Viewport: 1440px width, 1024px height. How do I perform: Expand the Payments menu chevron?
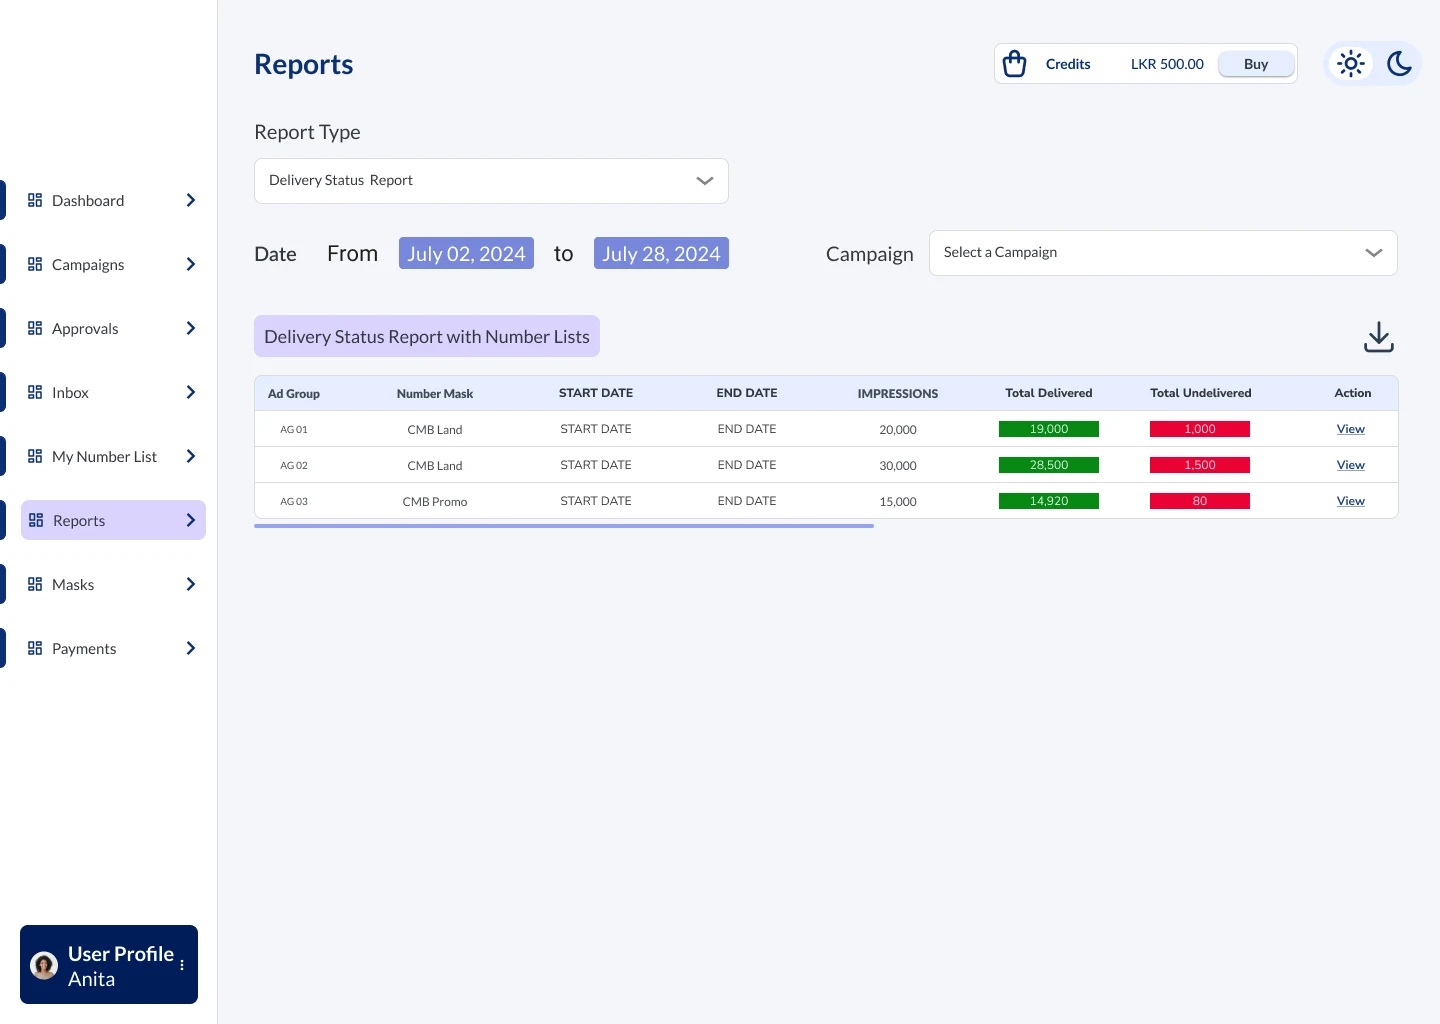(x=191, y=648)
